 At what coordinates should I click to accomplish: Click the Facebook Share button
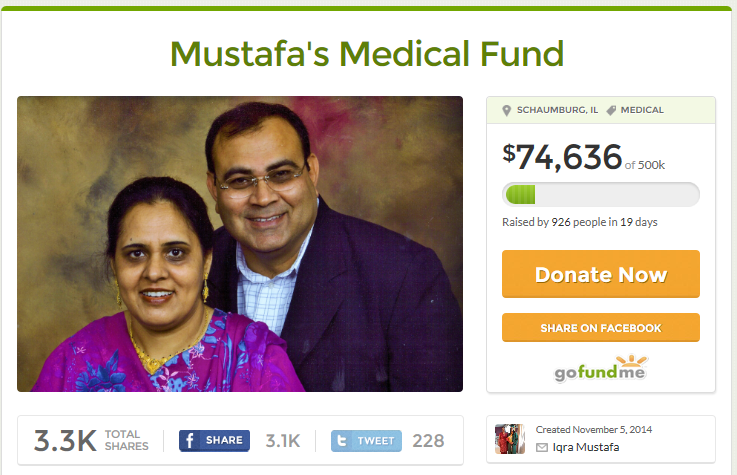point(214,441)
